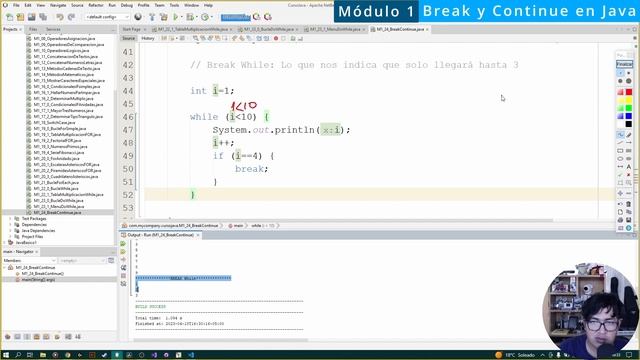Open Run Project dropdown arrow
This screenshot has height=360, width=640.
(182, 17)
